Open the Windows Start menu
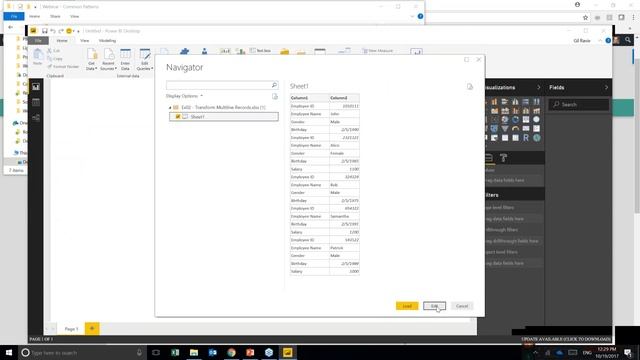This screenshot has height=360, width=640. point(9,352)
